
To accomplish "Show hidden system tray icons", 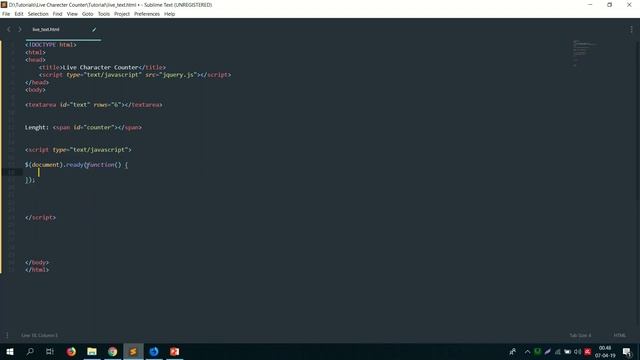I will tap(527, 351).
